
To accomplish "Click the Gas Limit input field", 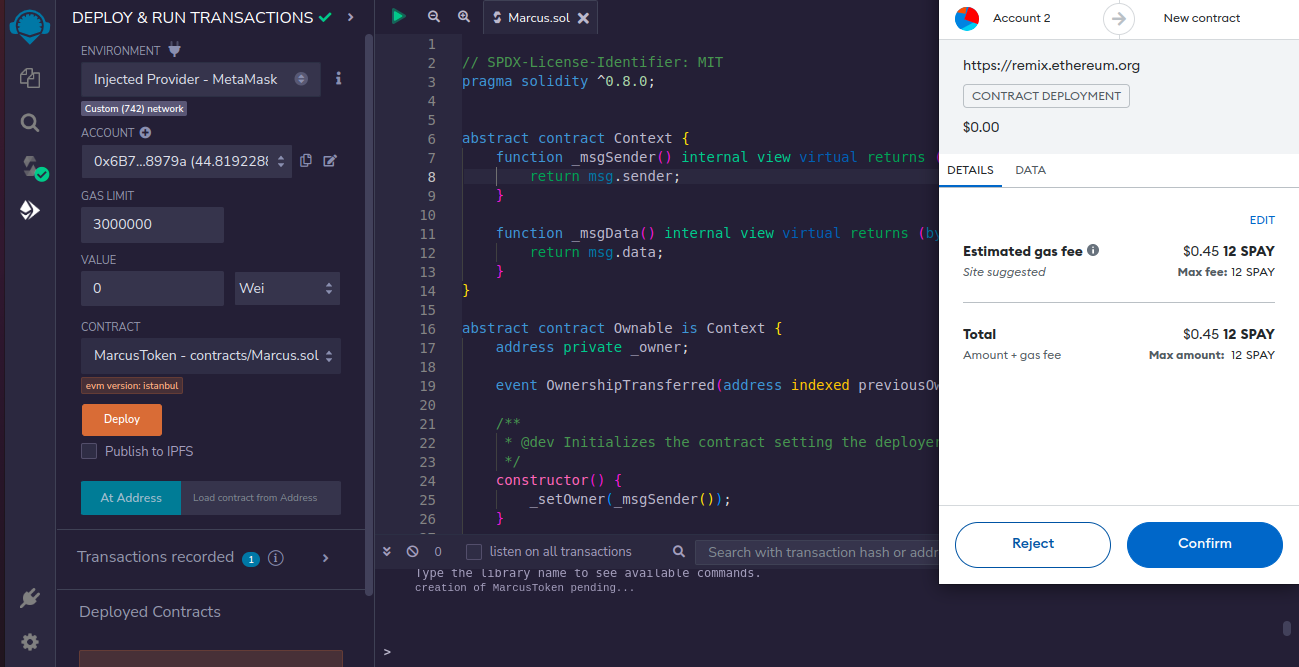I will 152,225.
